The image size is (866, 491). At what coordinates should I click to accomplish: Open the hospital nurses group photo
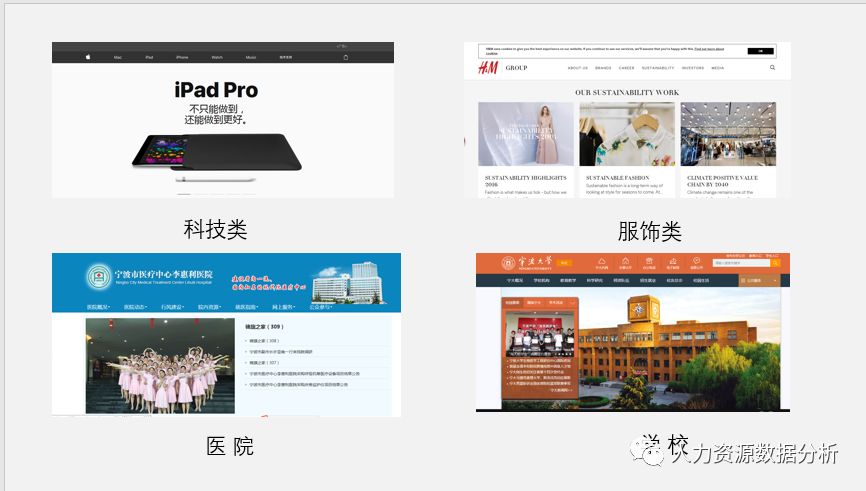160,366
